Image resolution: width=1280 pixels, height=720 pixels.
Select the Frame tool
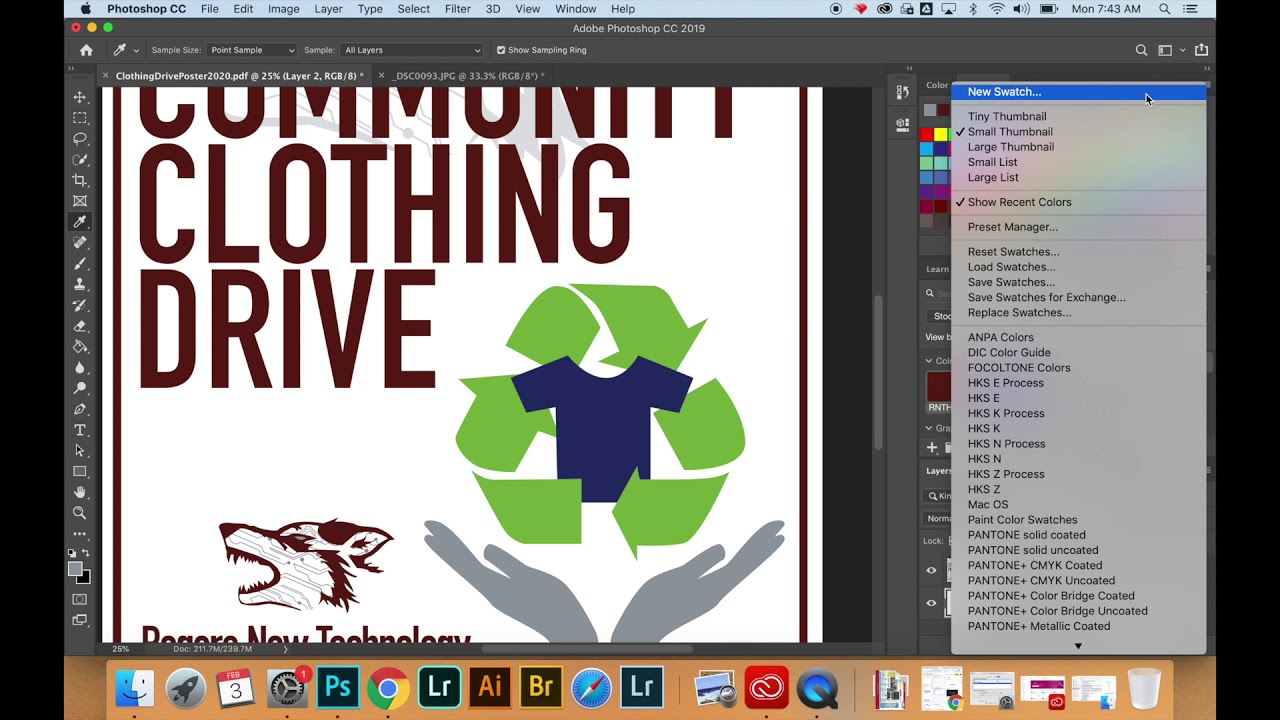point(80,201)
